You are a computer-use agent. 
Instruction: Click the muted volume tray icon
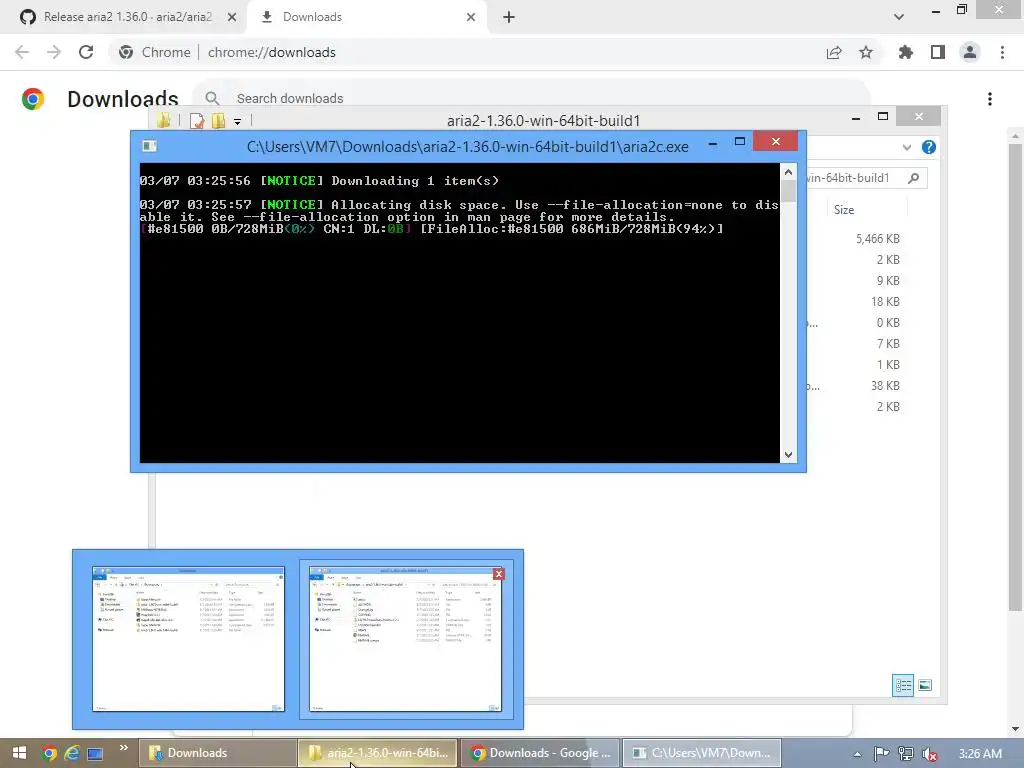(930, 754)
